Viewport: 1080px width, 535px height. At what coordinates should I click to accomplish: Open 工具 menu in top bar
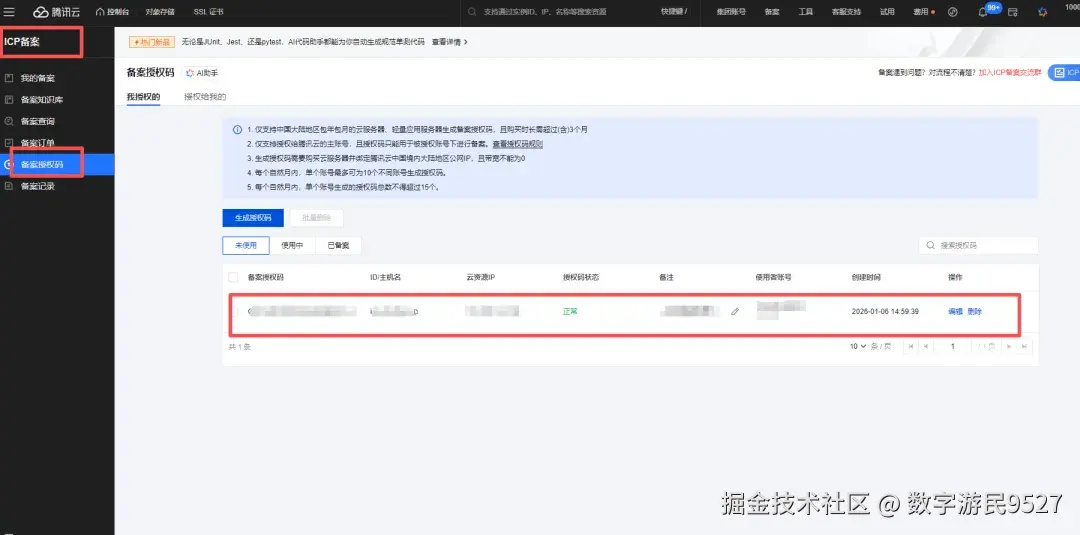[x=806, y=12]
